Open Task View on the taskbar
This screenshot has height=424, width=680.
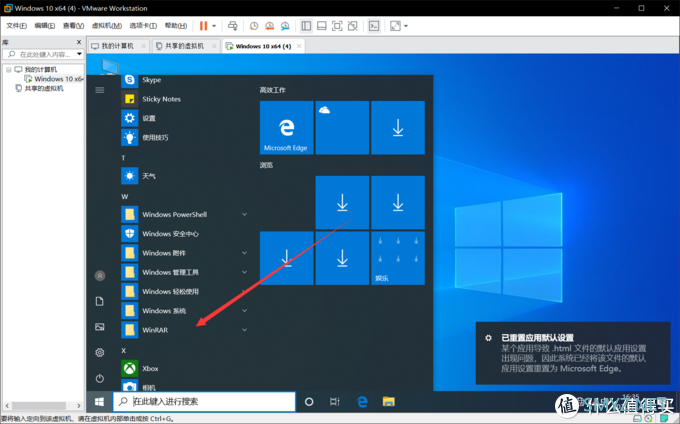pos(335,402)
